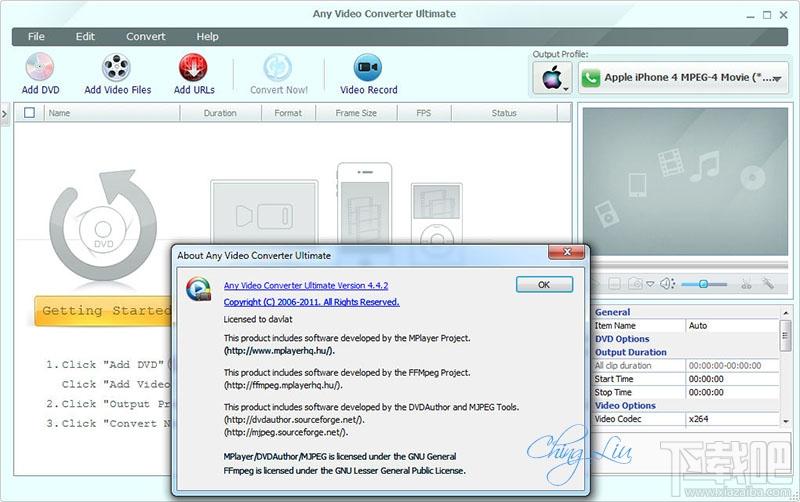800x502 pixels.
Task: Open the File menu
Action: [x=36, y=37]
